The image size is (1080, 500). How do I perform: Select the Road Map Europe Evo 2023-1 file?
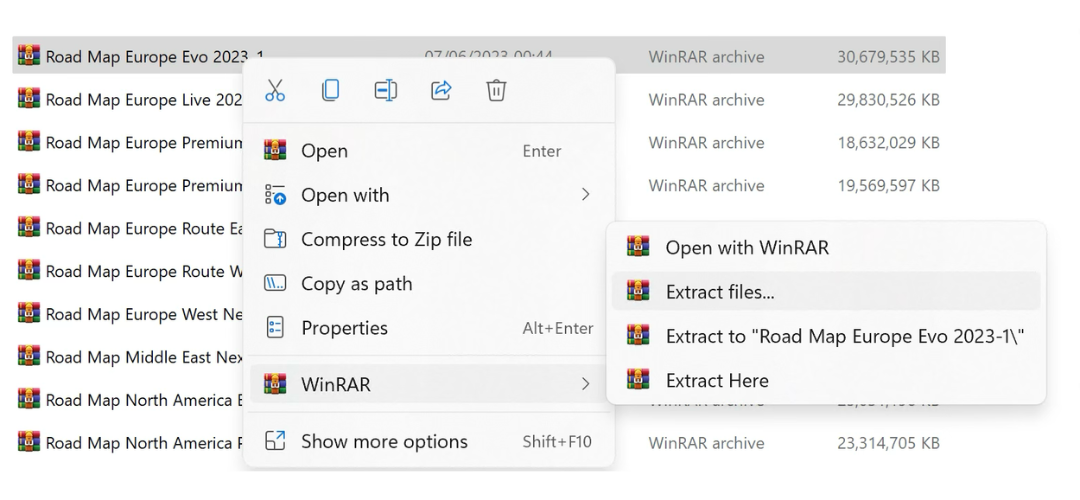(x=140, y=57)
